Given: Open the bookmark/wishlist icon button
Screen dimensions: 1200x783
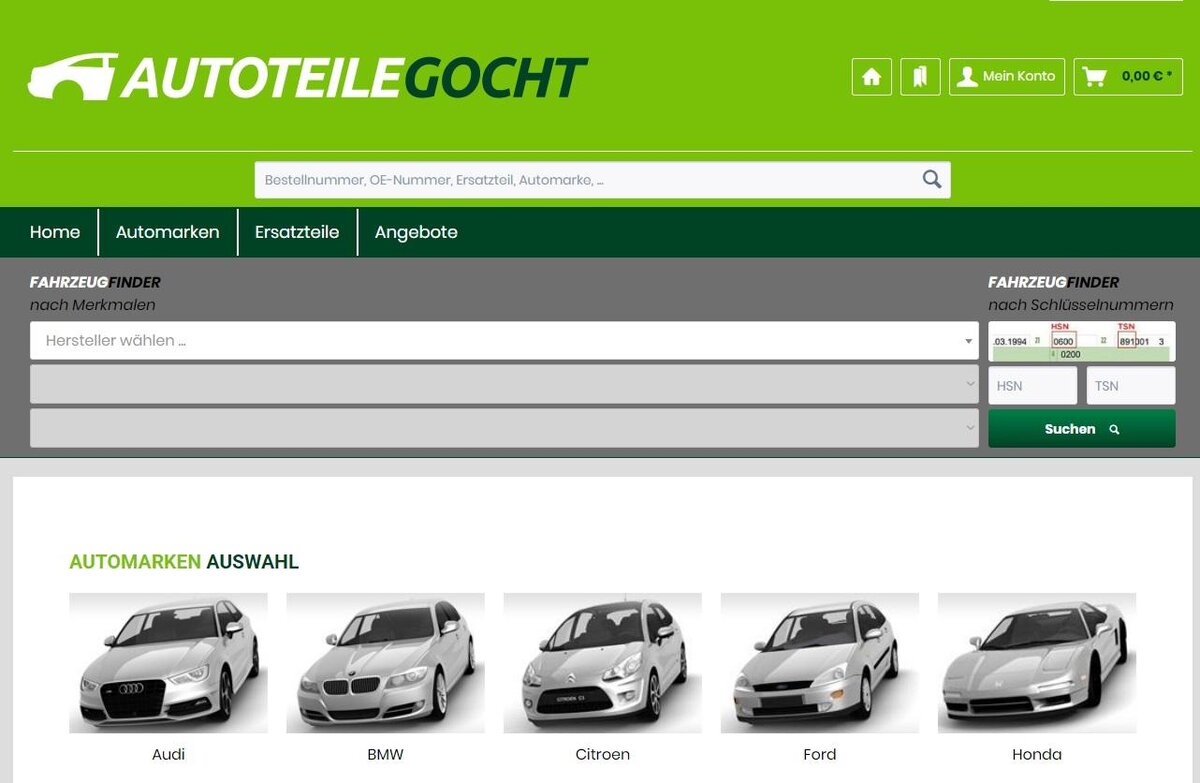Looking at the screenshot, I should click(x=920, y=77).
